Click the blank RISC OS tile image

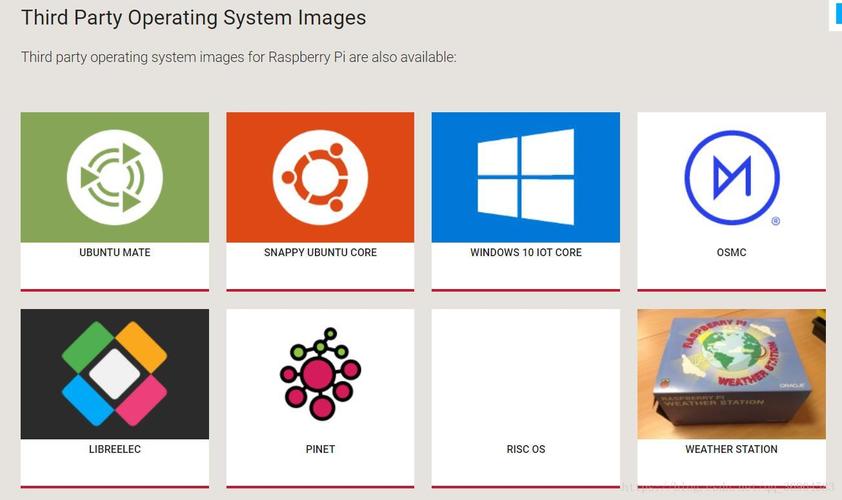525,373
